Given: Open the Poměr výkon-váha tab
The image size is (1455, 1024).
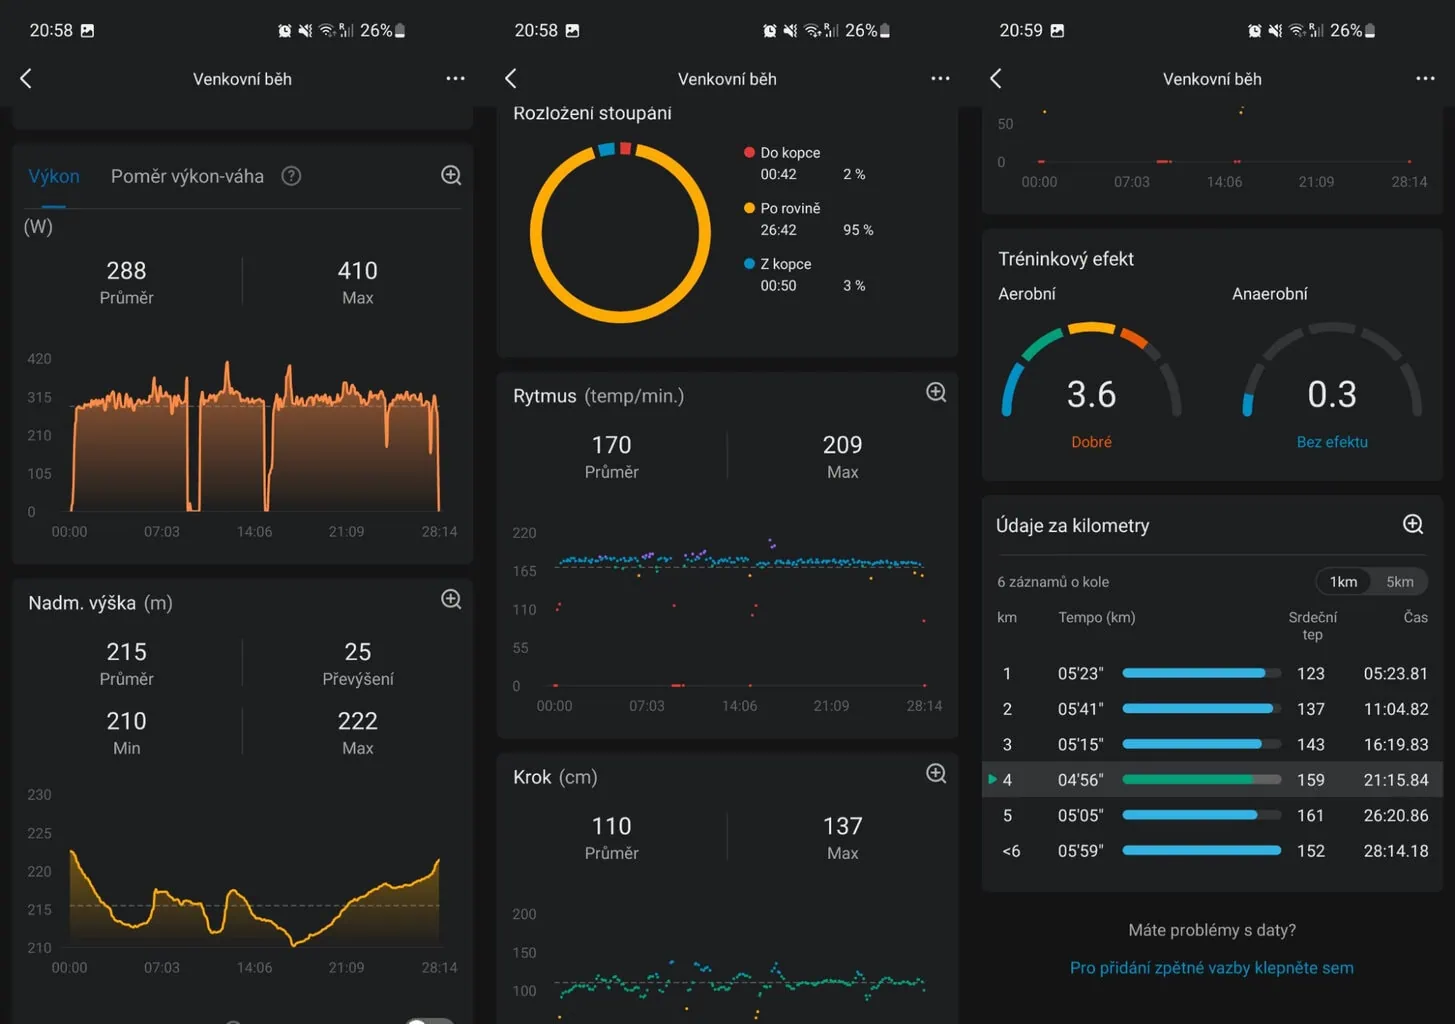Looking at the screenshot, I should point(187,177).
